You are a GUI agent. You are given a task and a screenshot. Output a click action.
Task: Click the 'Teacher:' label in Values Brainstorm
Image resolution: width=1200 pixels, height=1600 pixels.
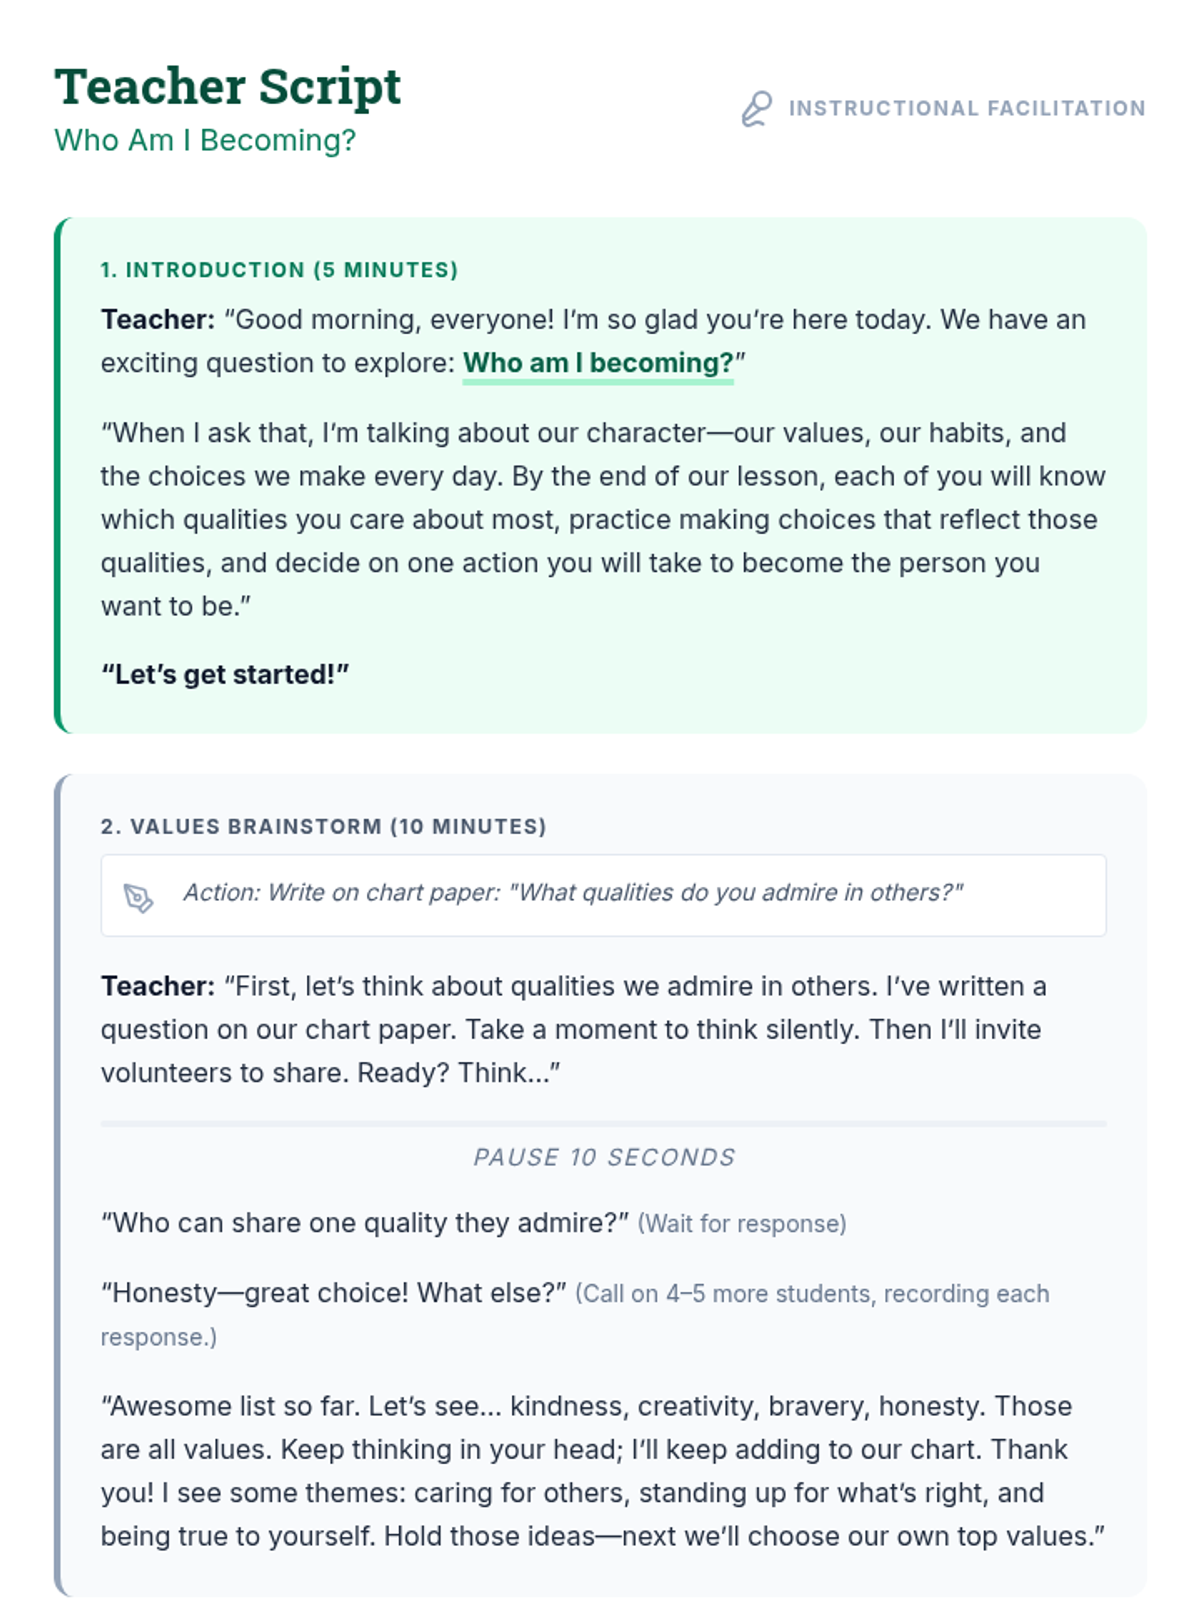(157, 987)
